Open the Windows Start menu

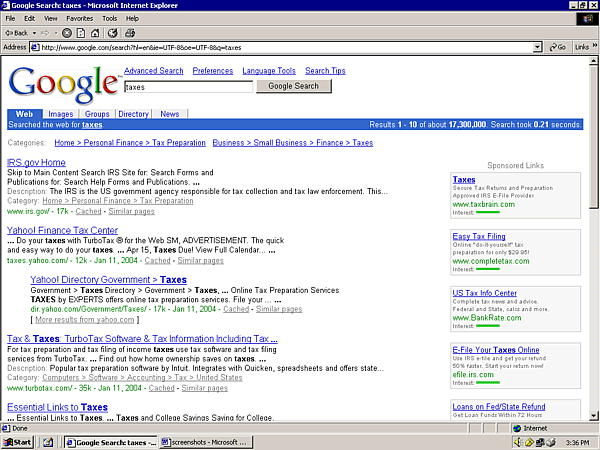(x=18, y=441)
